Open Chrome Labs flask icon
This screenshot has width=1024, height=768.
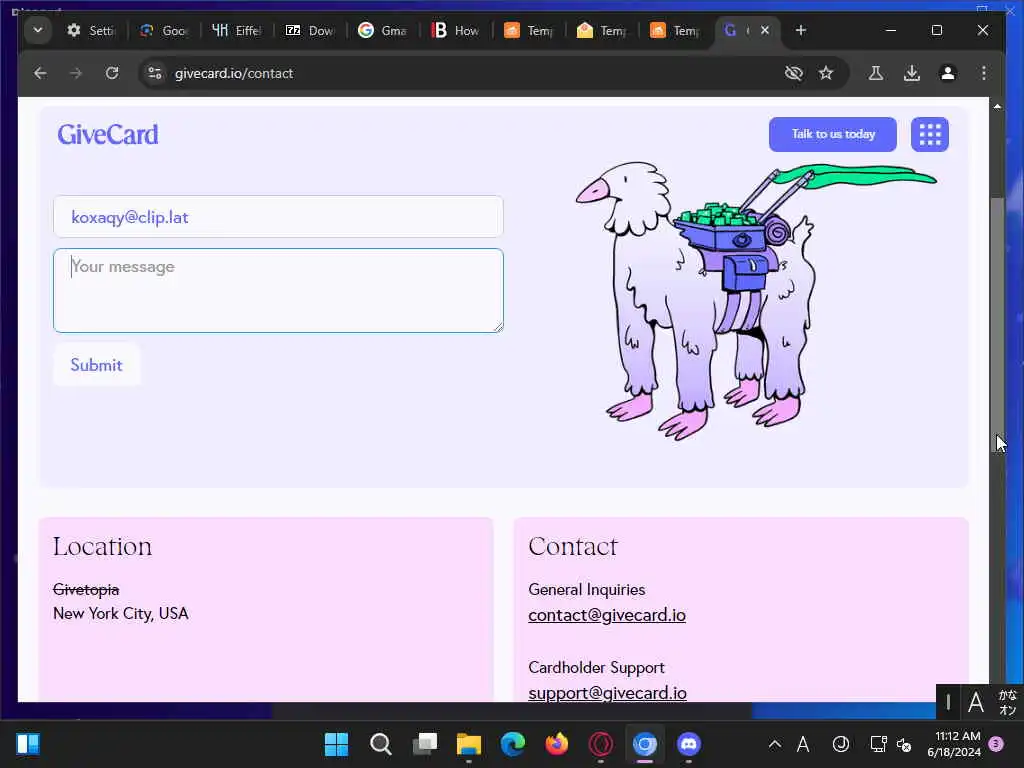[x=876, y=73]
